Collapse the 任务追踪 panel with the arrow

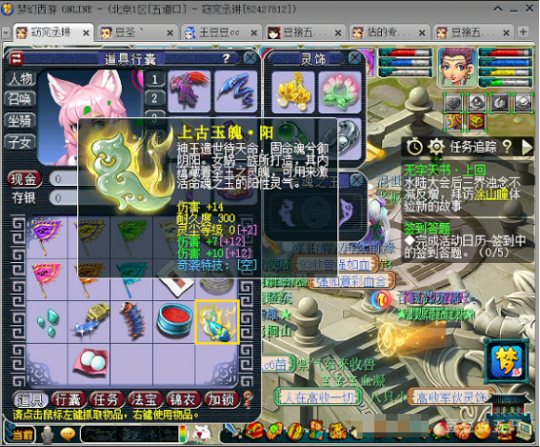pyautogui.click(x=527, y=147)
